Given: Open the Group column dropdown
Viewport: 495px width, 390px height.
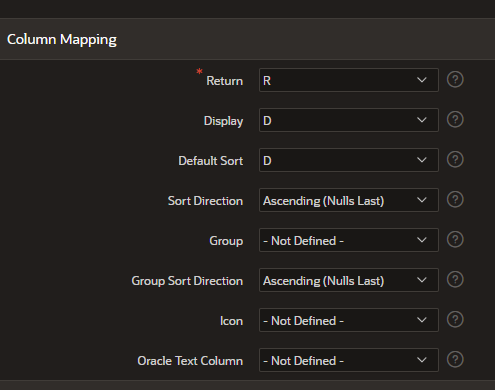Looking at the screenshot, I should click(x=349, y=240).
